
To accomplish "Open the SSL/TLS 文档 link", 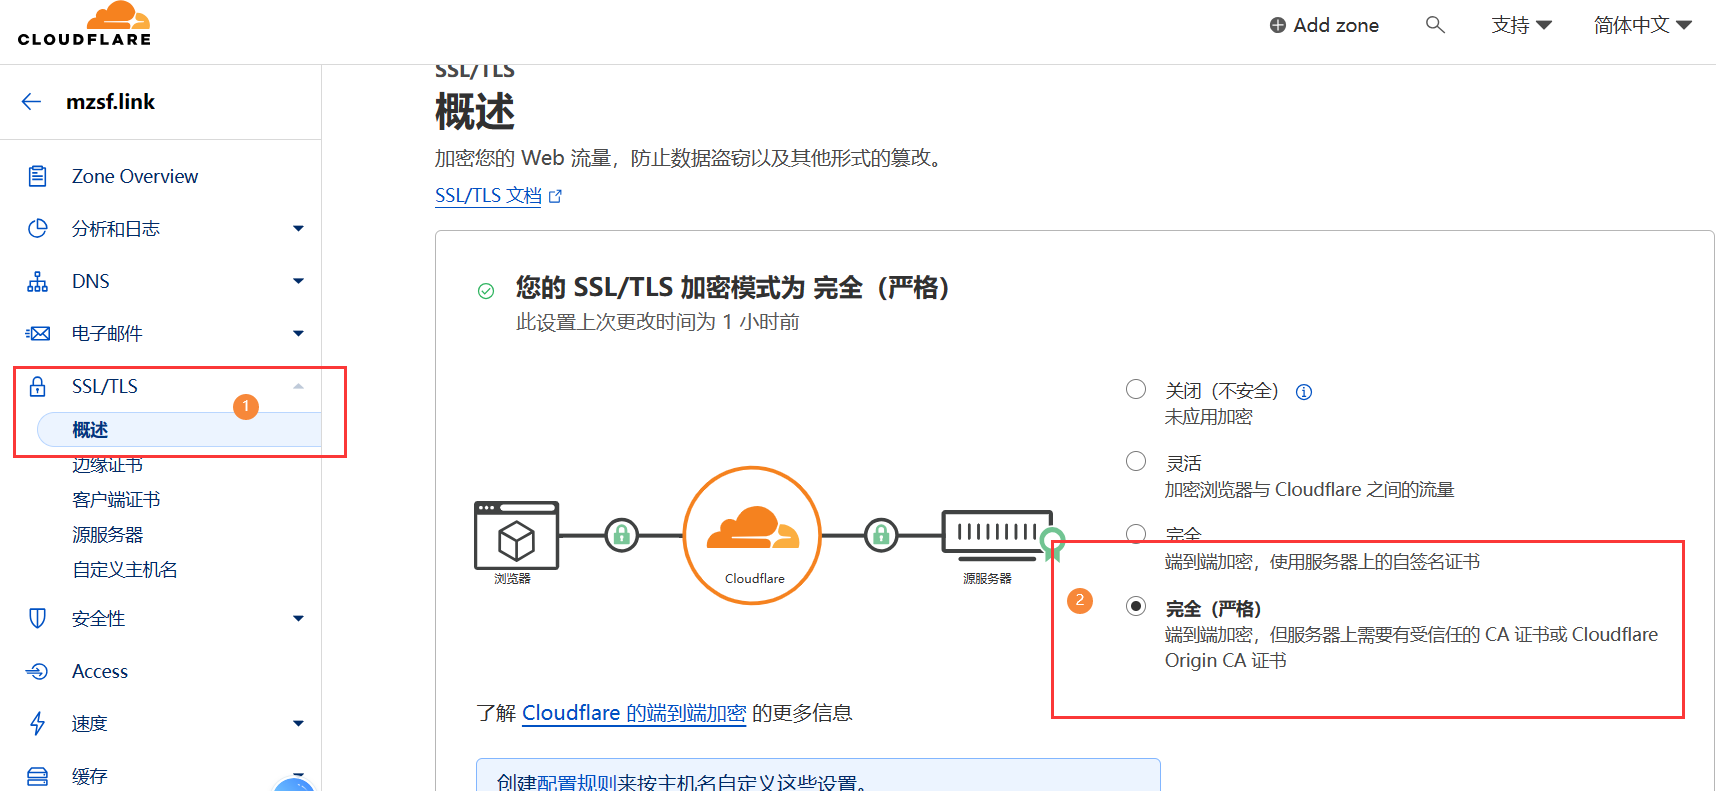I will (488, 196).
